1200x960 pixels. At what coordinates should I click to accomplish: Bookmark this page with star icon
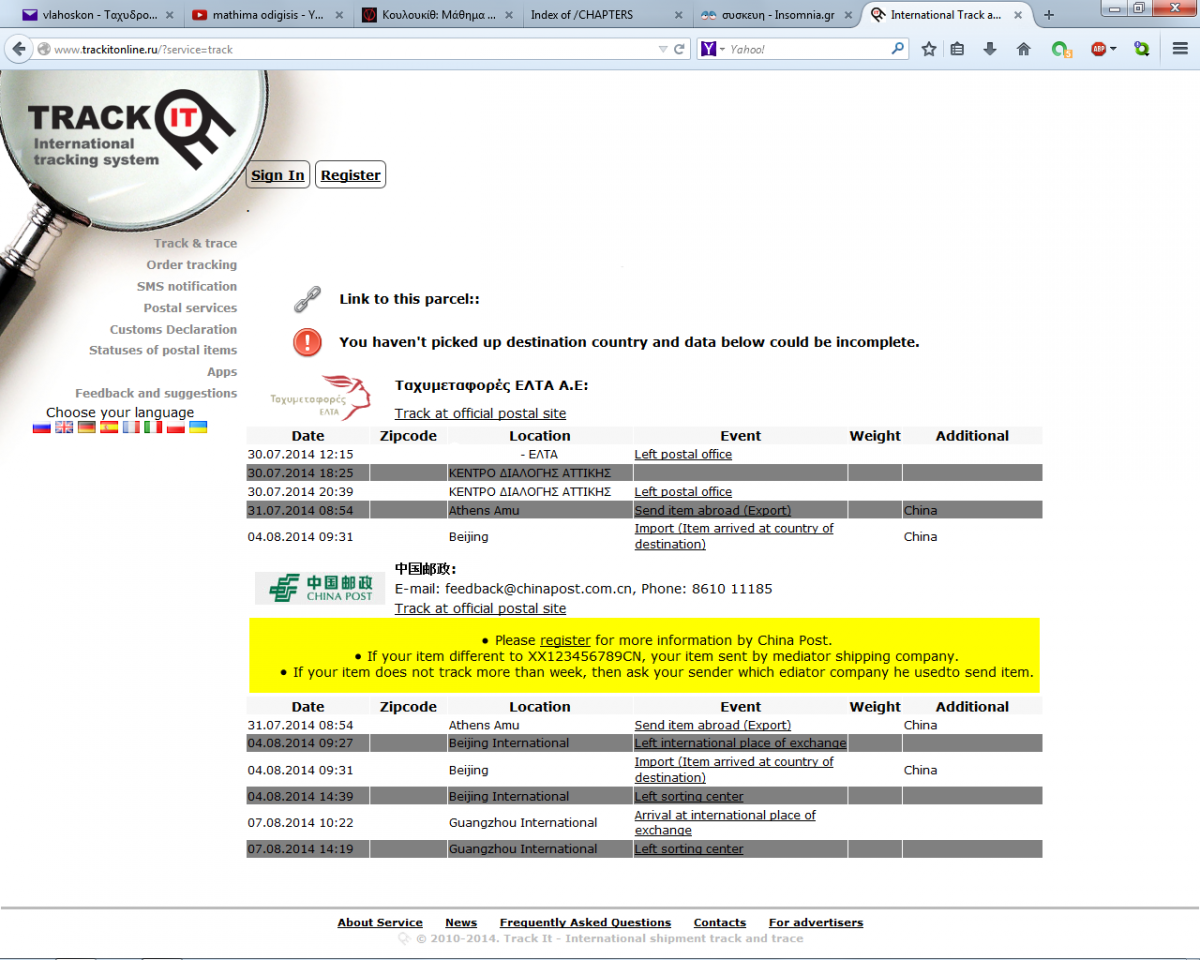[x=928, y=49]
